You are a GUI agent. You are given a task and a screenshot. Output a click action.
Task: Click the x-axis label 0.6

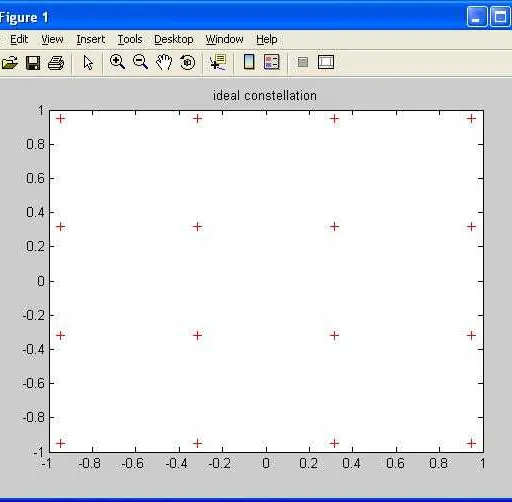pyautogui.click(x=395, y=463)
